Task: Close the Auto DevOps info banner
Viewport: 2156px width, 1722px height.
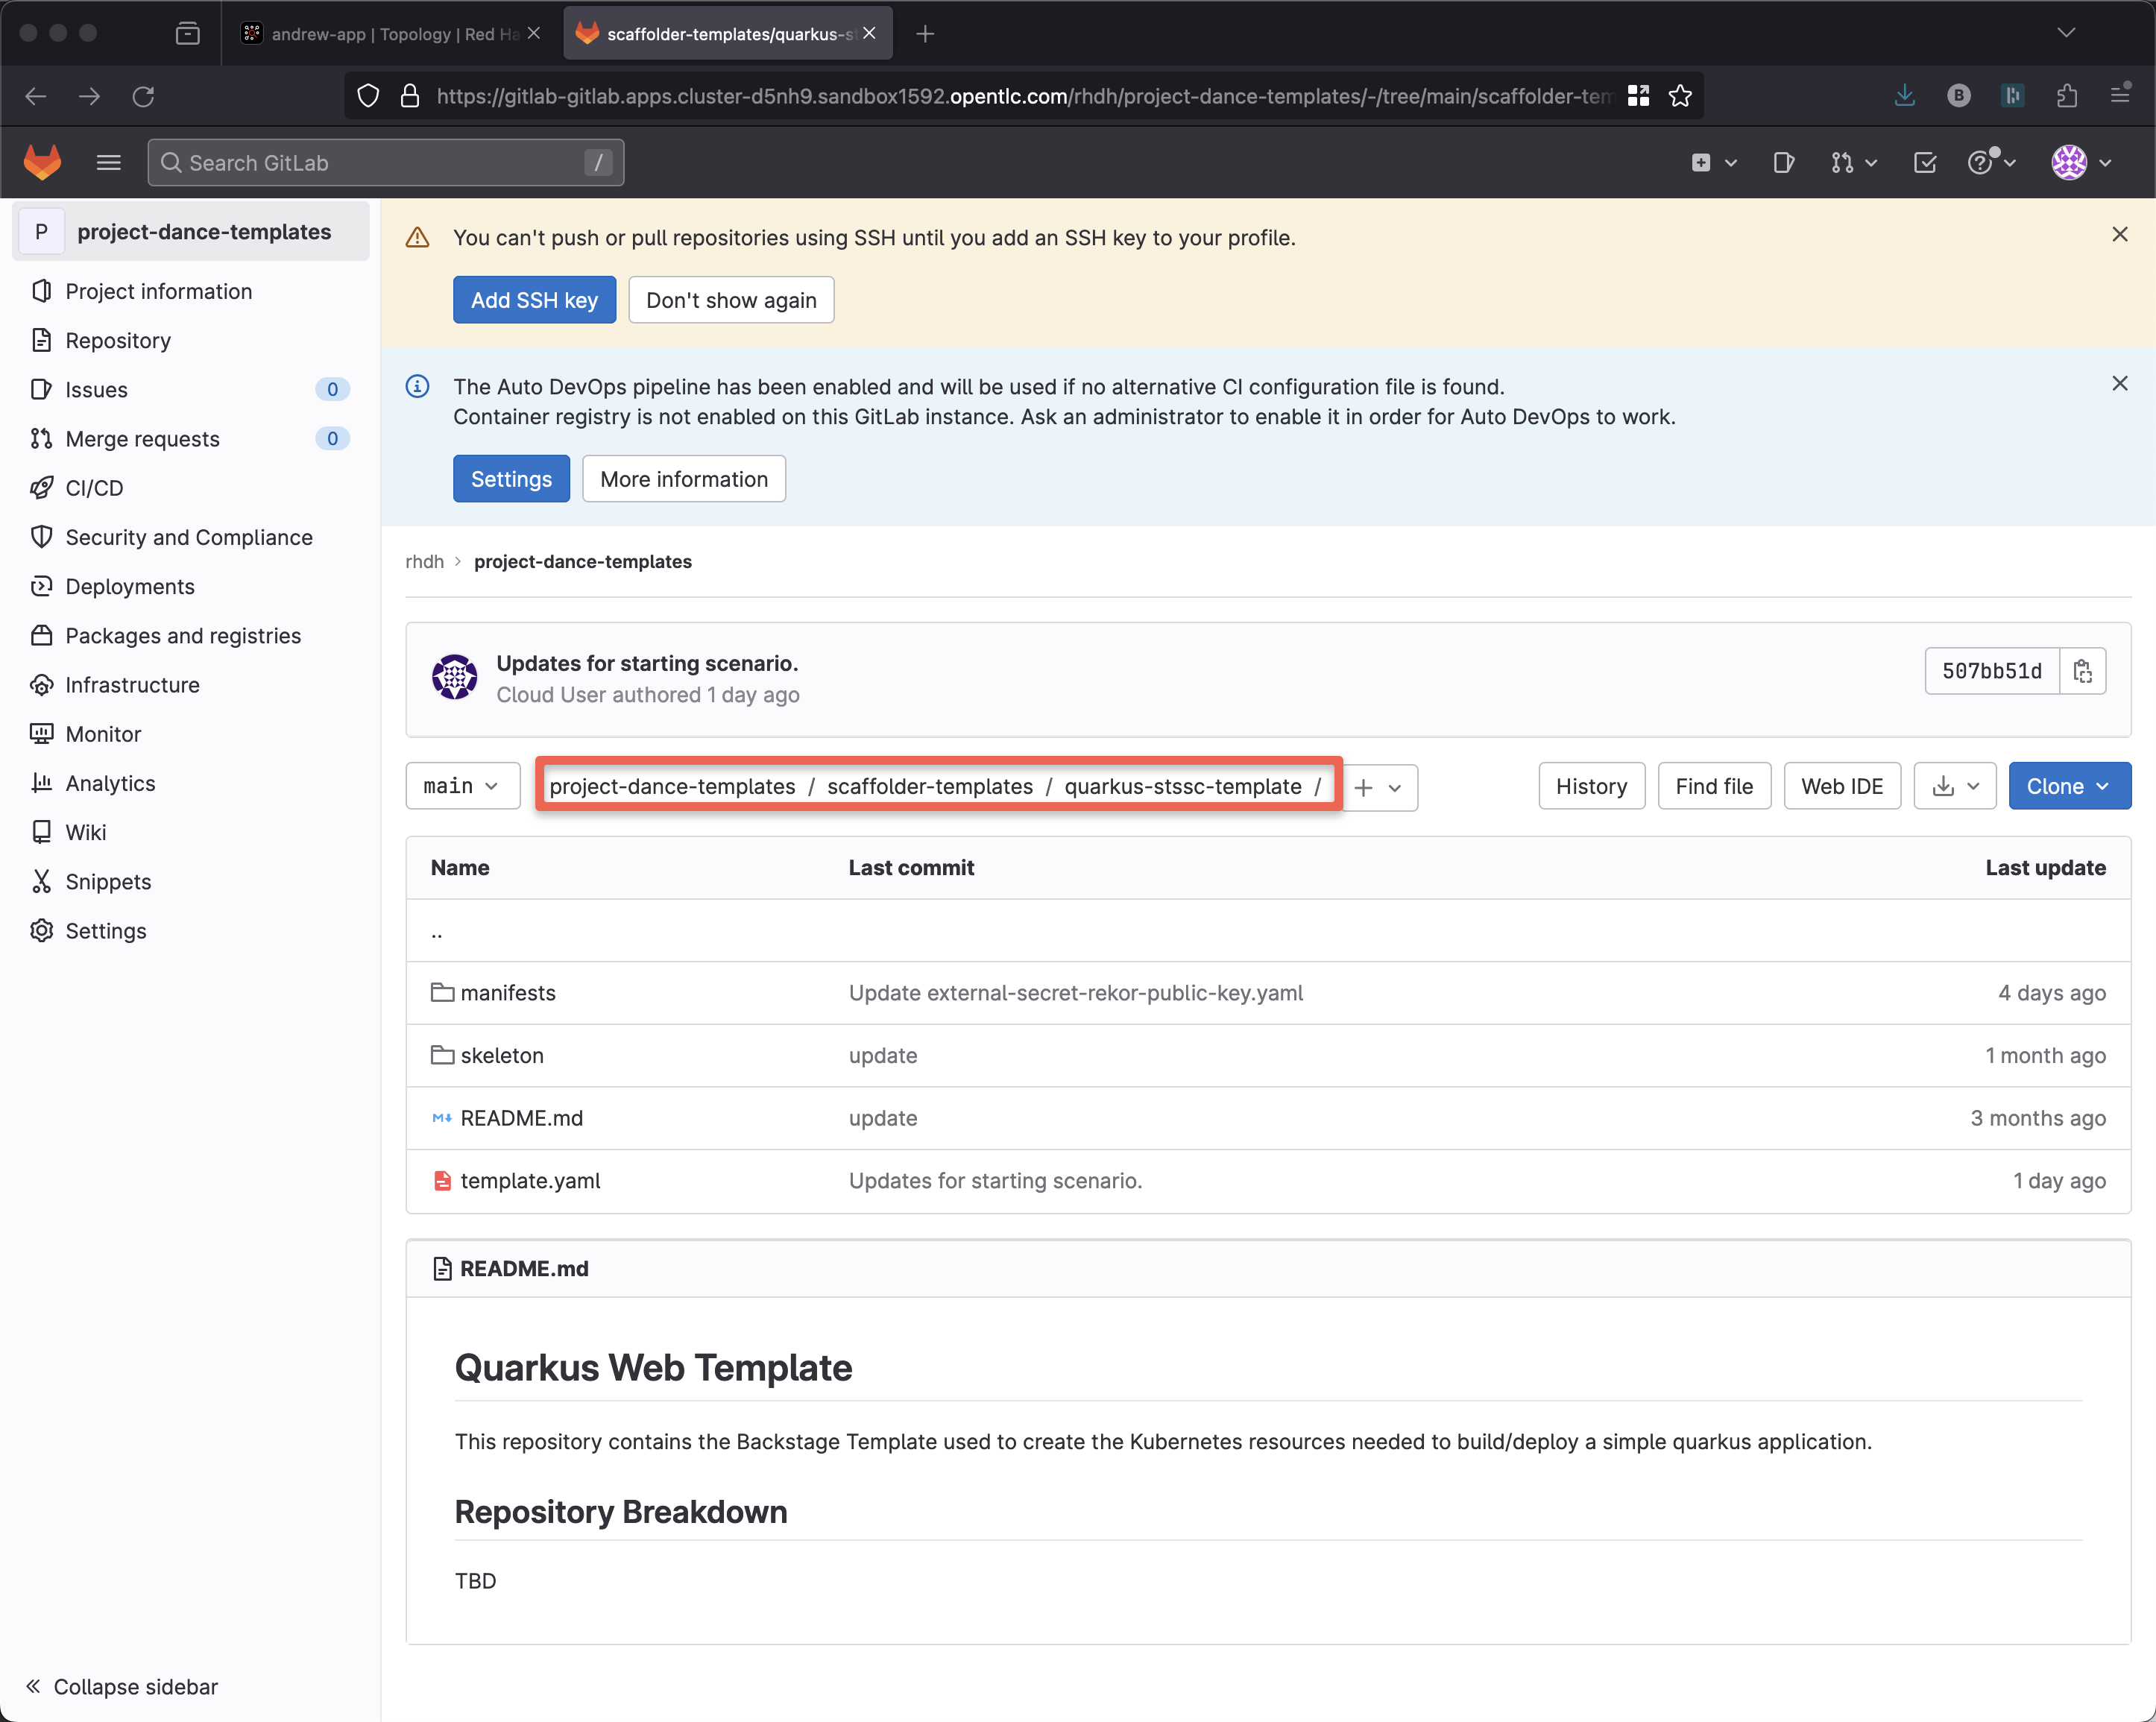Action: [2119, 383]
